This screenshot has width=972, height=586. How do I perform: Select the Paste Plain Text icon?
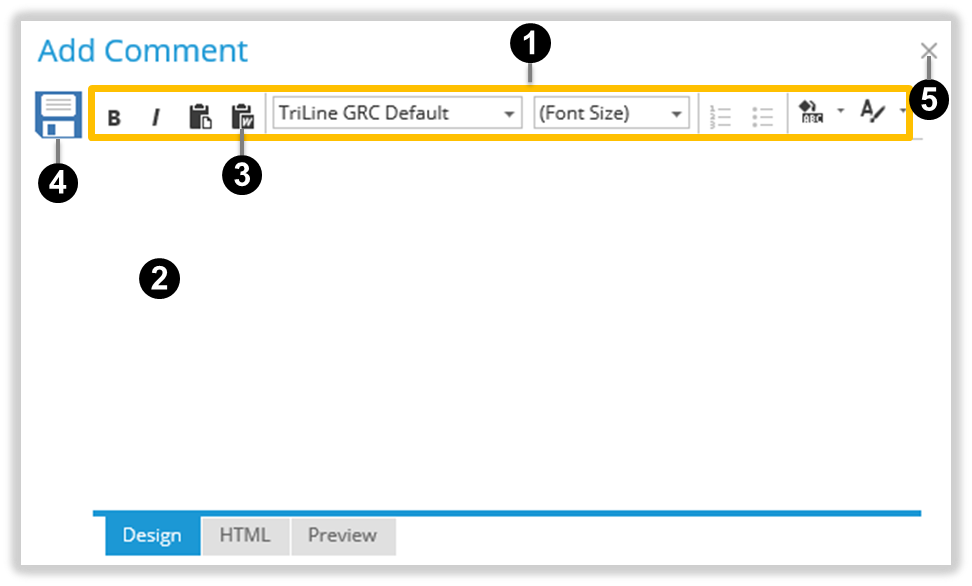199,114
